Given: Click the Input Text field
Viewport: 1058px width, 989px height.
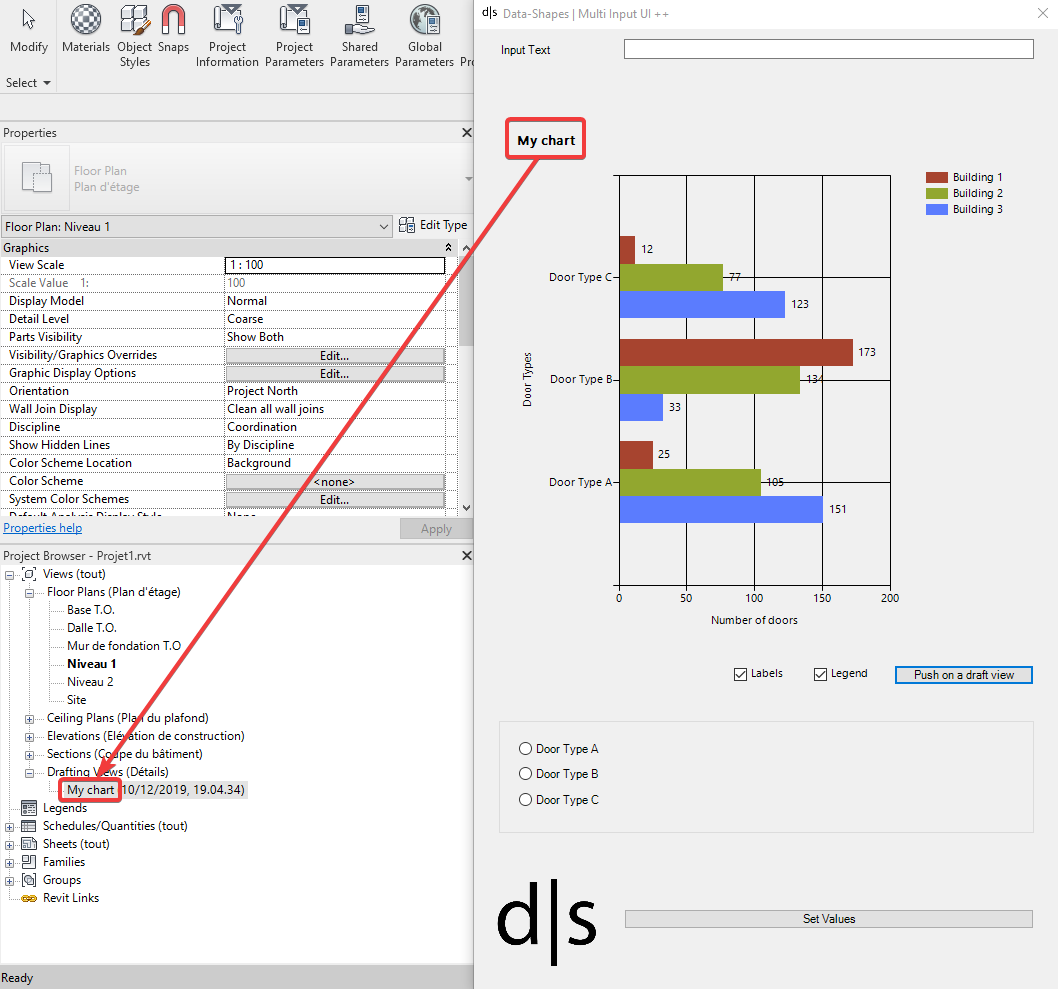Looking at the screenshot, I should [x=828, y=49].
